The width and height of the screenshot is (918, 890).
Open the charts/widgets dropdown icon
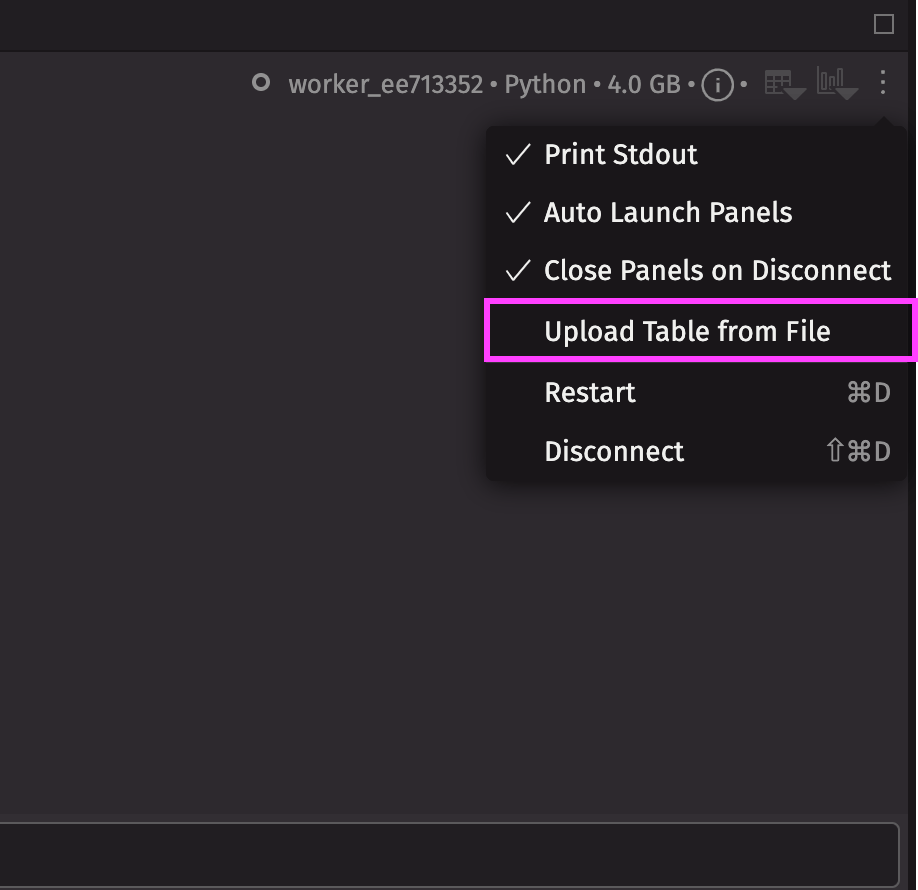tap(836, 83)
